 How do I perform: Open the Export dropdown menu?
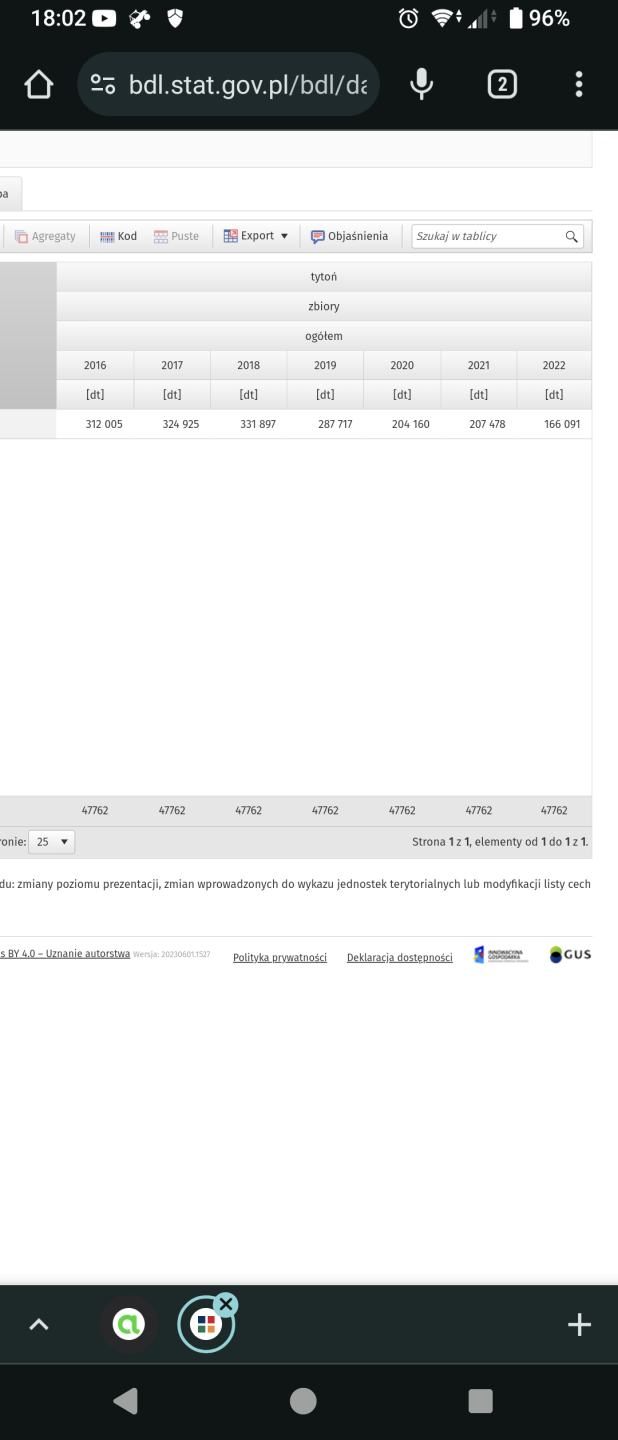[256, 237]
